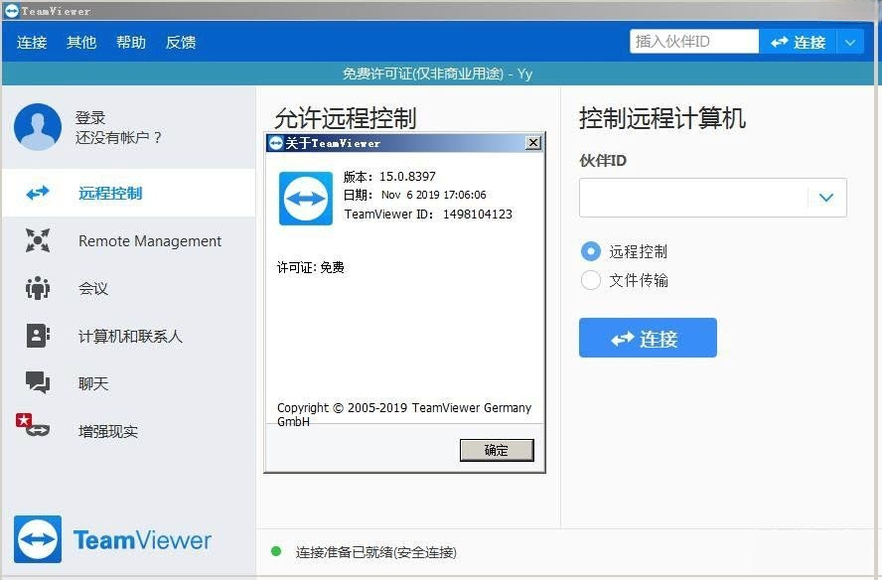This screenshot has width=882, height=580.
Task: Click the TeamViewer logo at bottom-left
Action: [112, 539]
